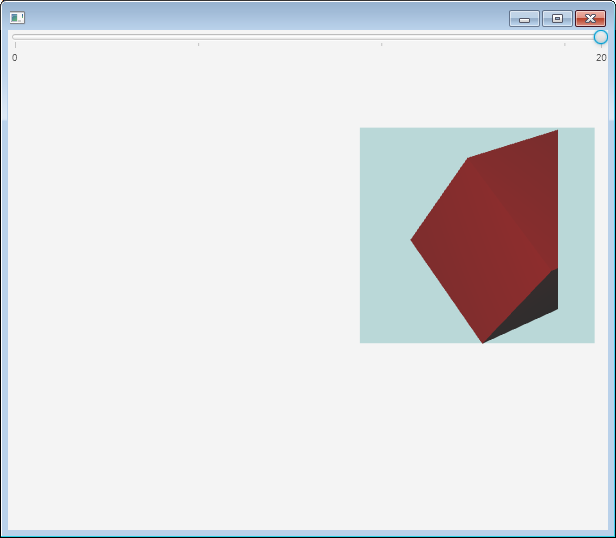This screenshot has height=538, width=616.
Task: Click the slider track near its midpoint
Action: pos(307,37)
